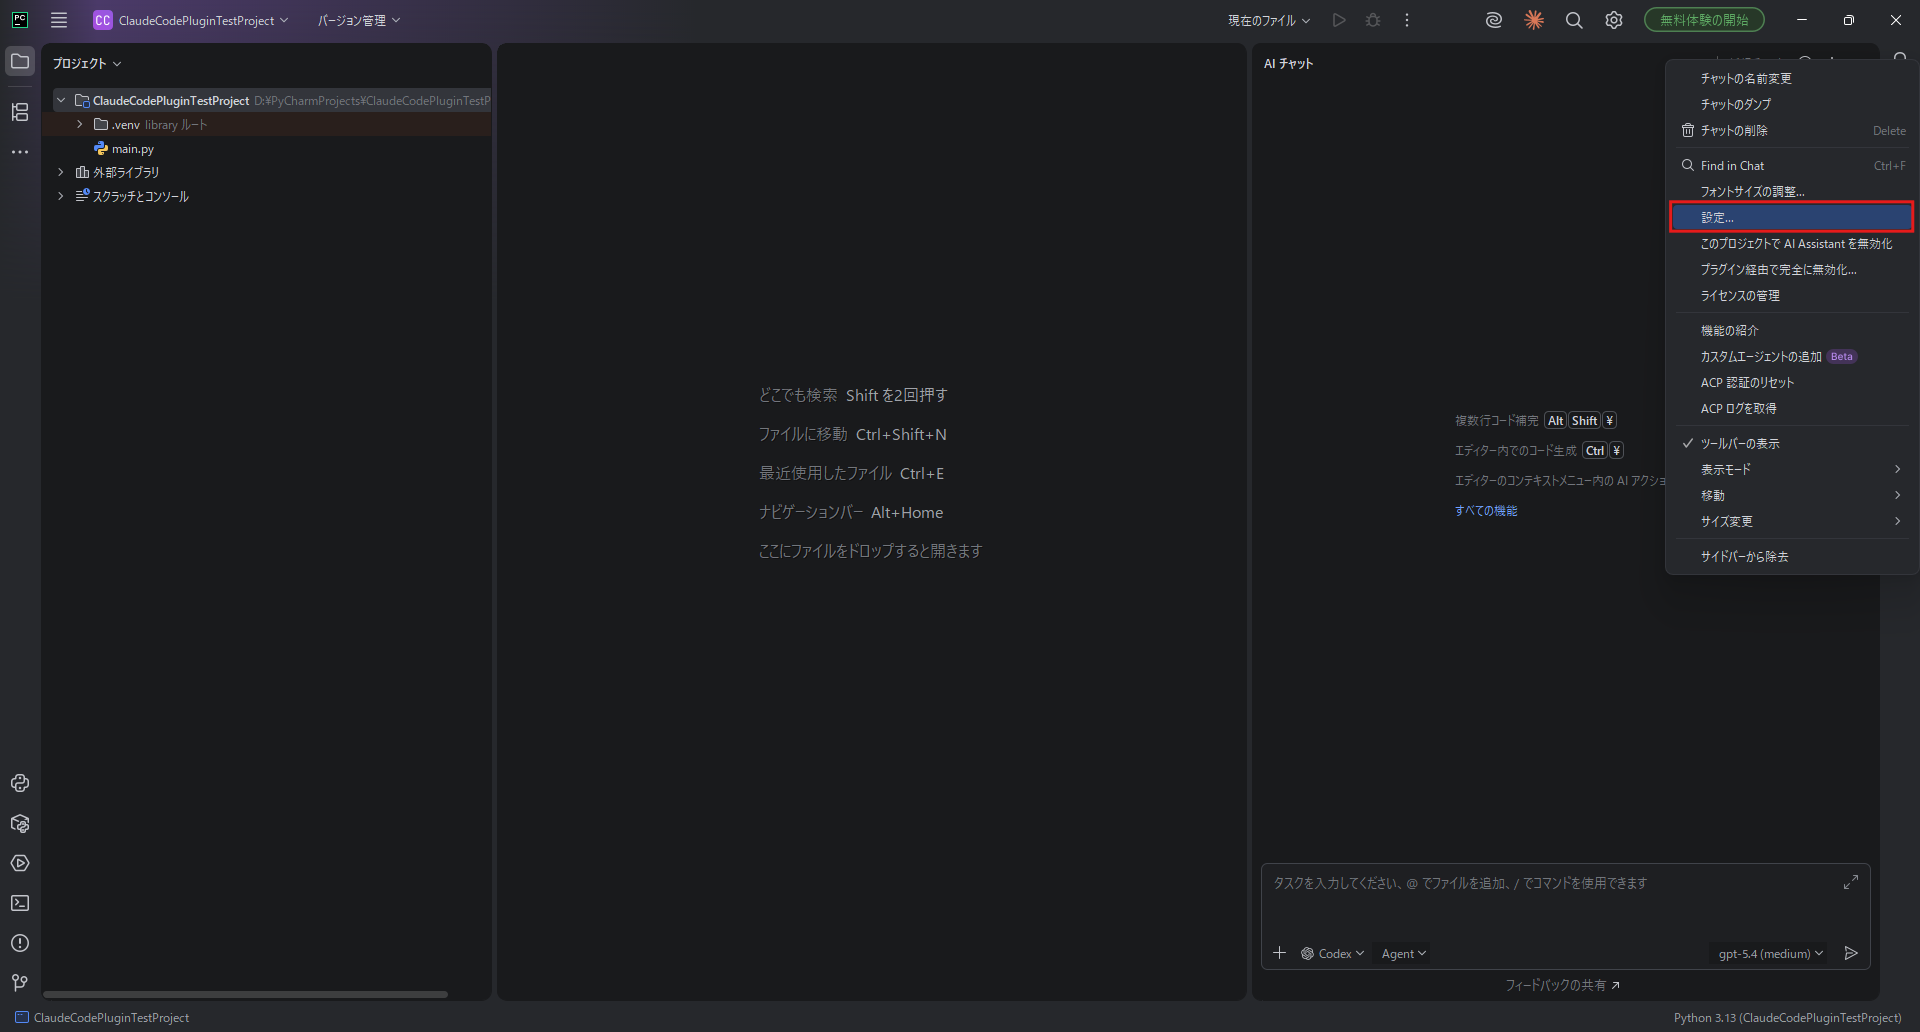The height and width of the screenshot is (1032, 1920).
Task: Choose チャットの削除 from the menu
Action: click(x=1734, y=131)
